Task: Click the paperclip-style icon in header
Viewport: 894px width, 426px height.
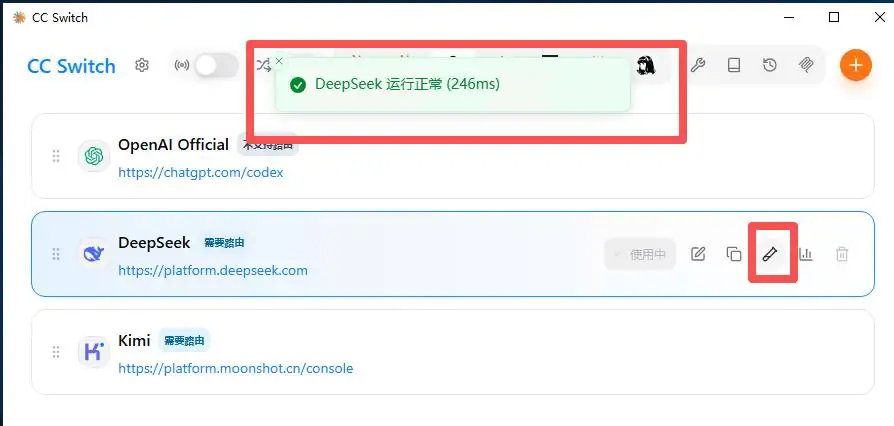Action: (806, 65)
